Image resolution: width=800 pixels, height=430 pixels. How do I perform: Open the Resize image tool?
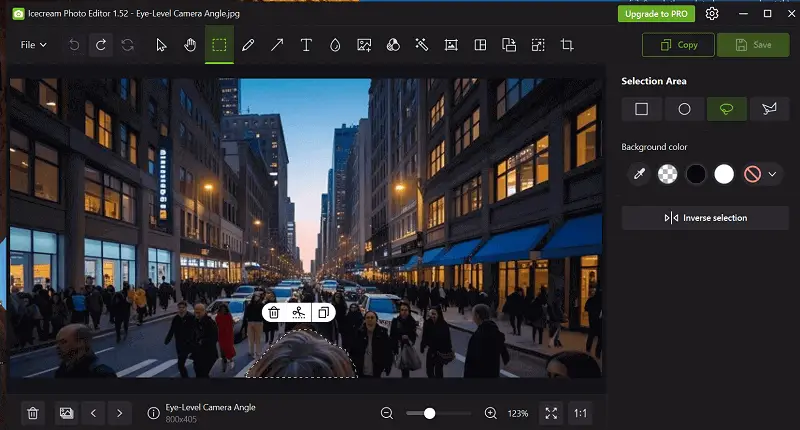538,45
